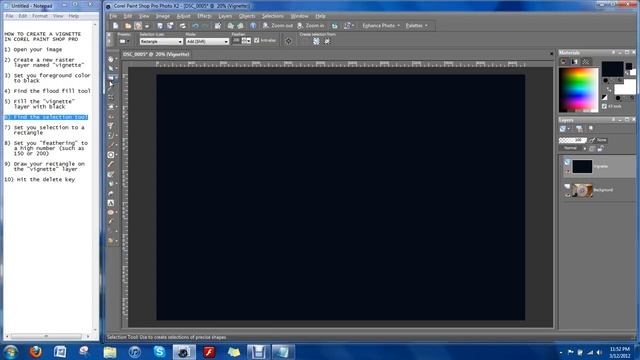This screenshot has width=640, height=360.
Task: Click the black foreground color swatch
Action: pos(612,69)
